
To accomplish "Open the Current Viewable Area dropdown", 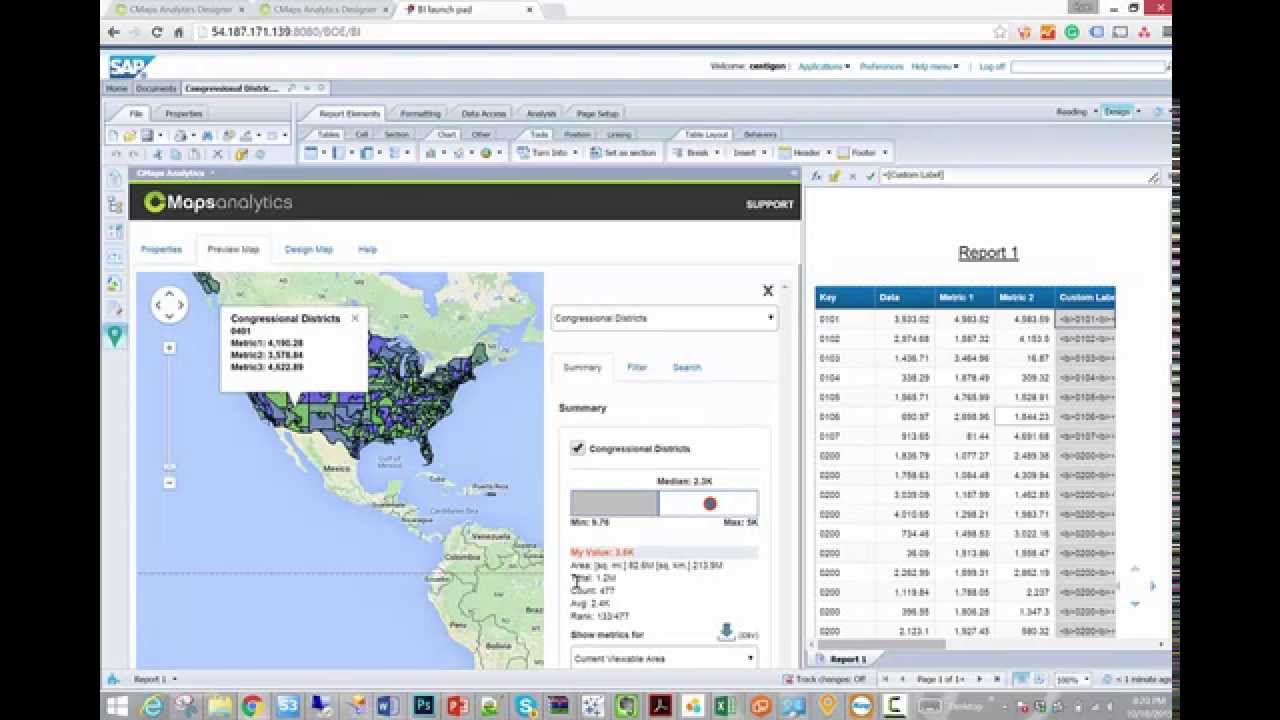I will point(664,658).
